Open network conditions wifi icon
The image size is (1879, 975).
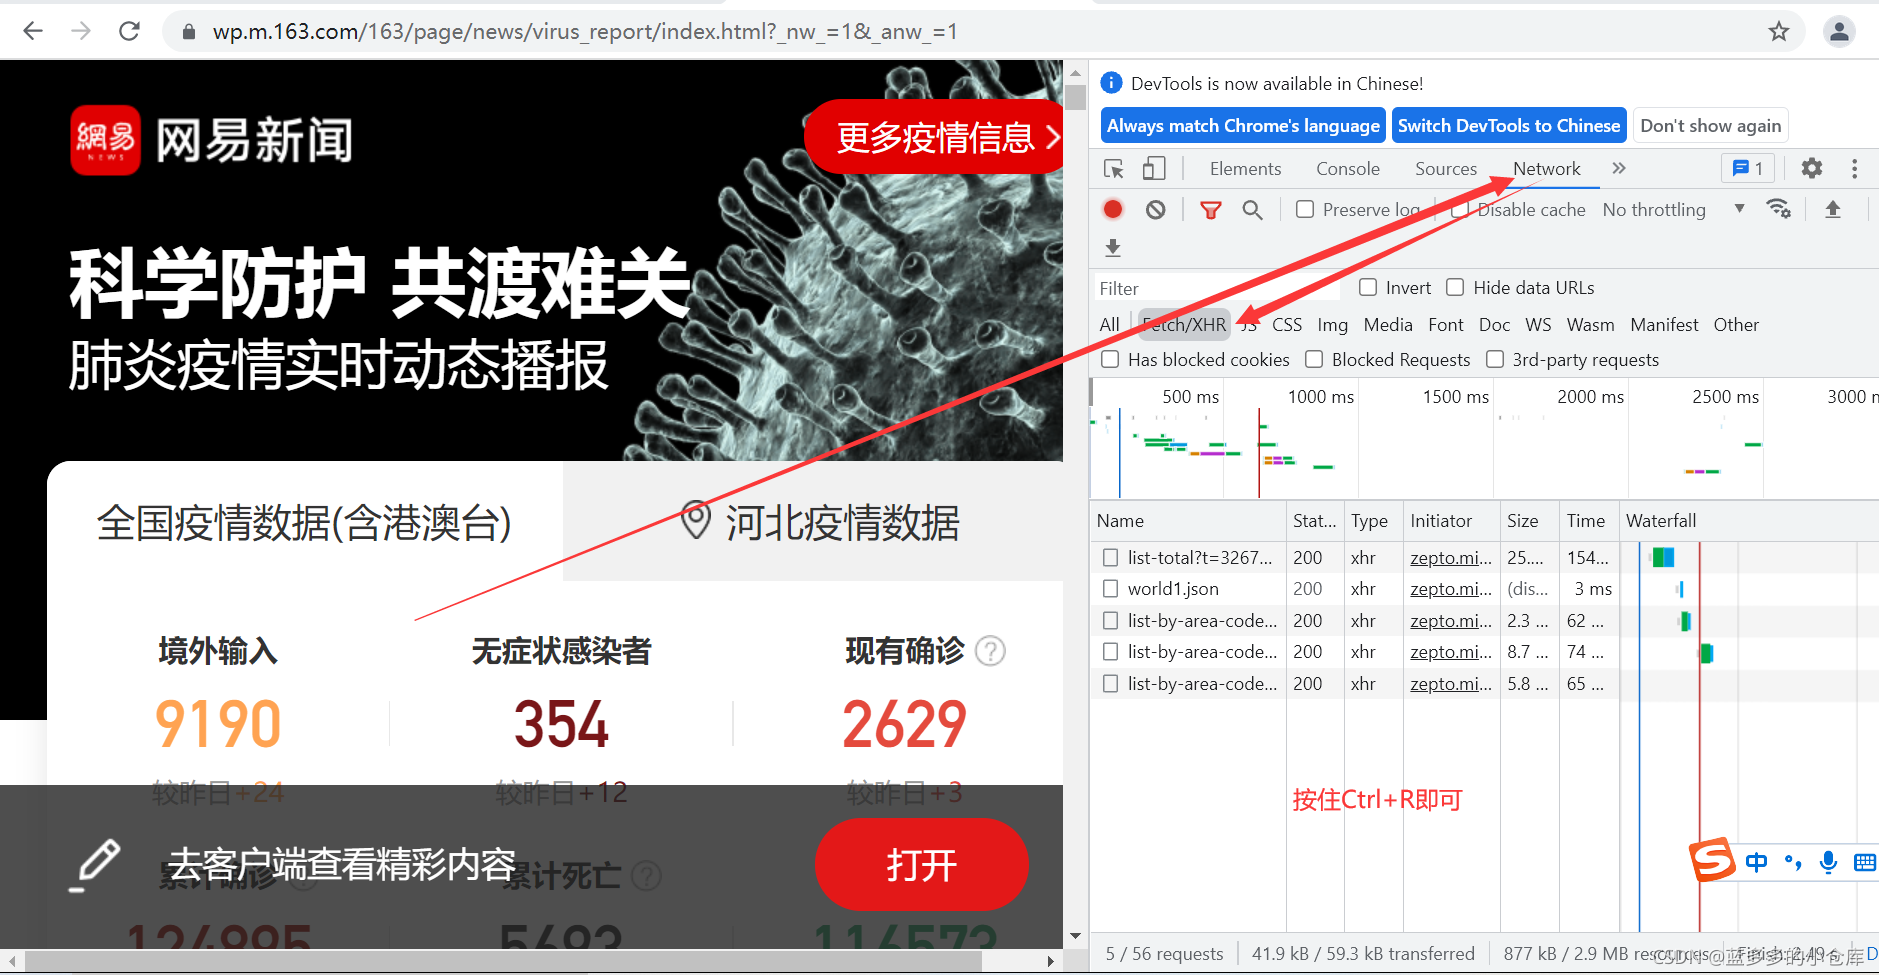pyautogui.click(x=1778, y=208)
